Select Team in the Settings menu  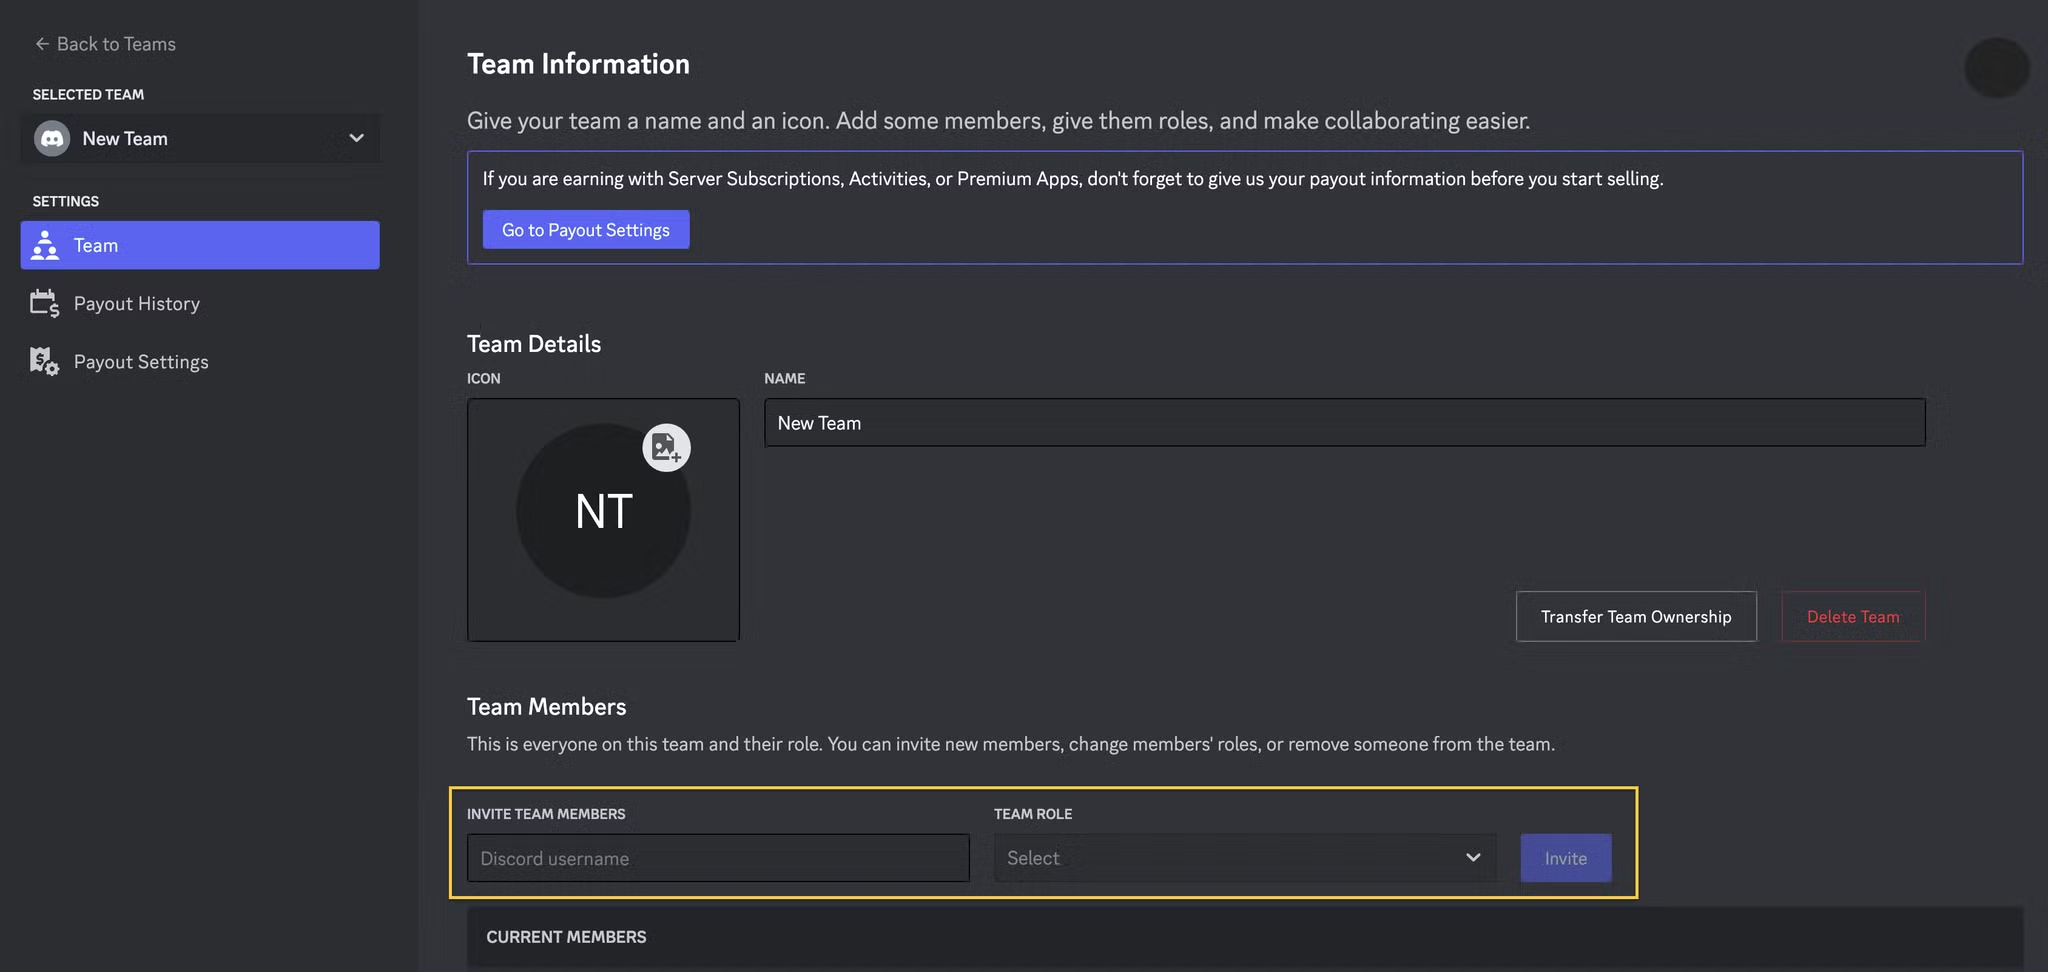(94, 244)
